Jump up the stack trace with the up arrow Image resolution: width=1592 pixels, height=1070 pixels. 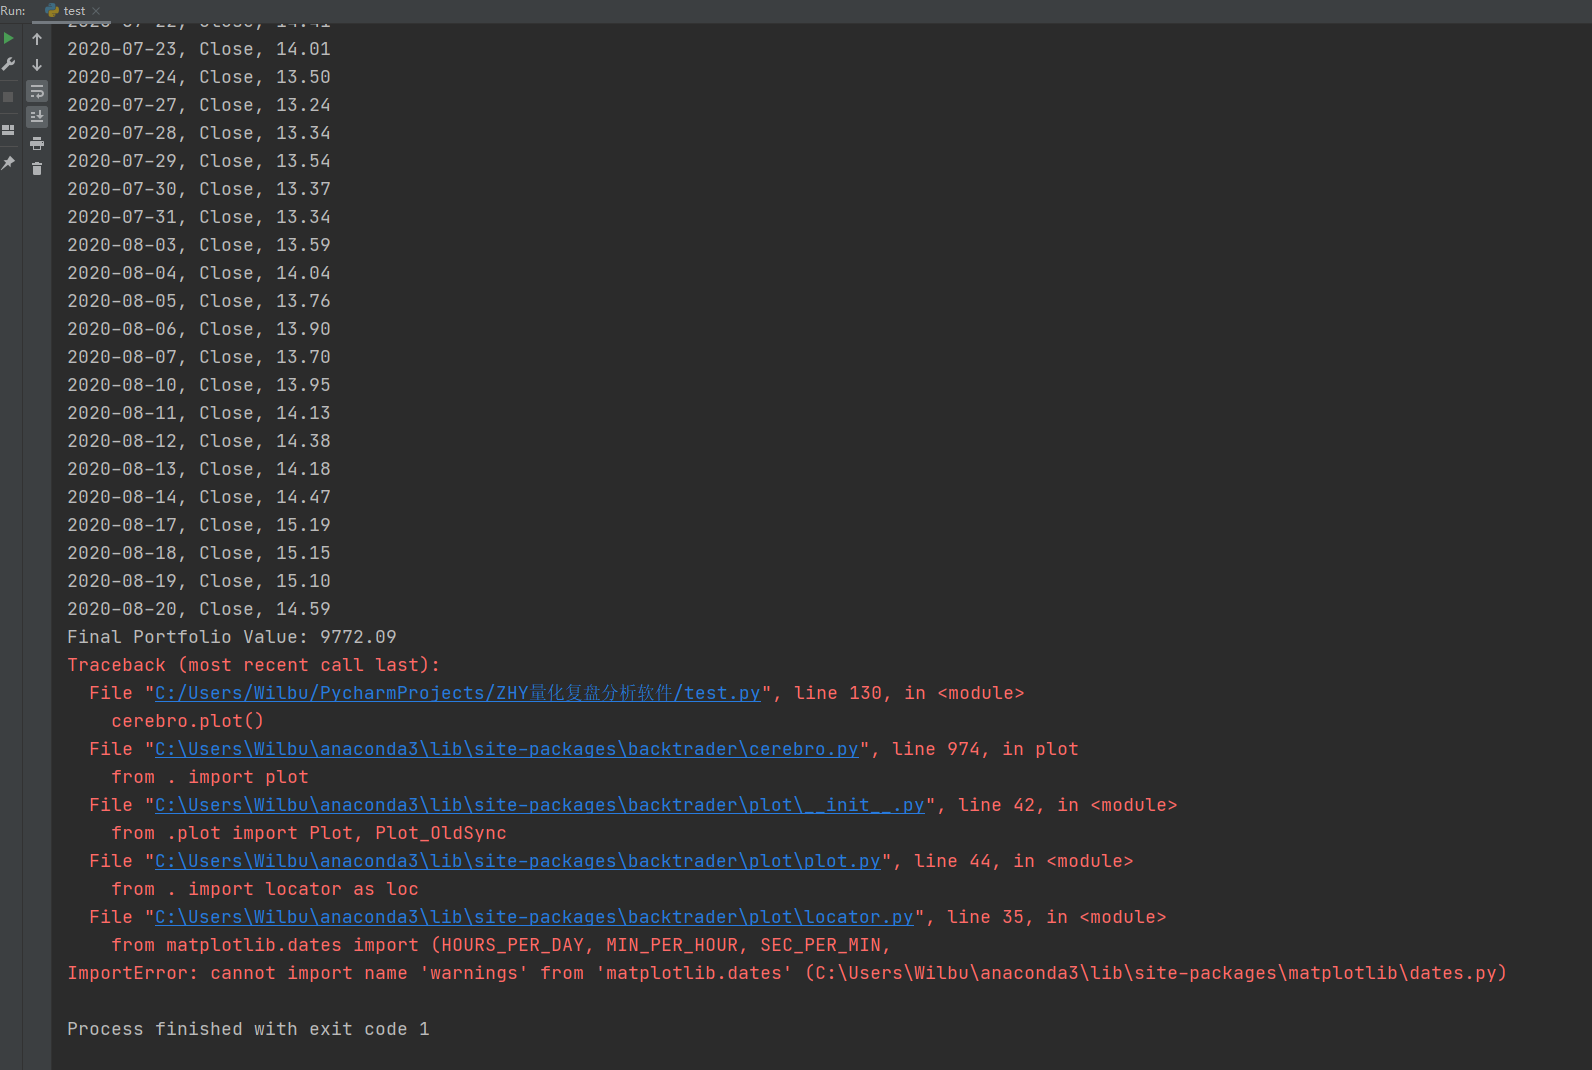(37, 39)
